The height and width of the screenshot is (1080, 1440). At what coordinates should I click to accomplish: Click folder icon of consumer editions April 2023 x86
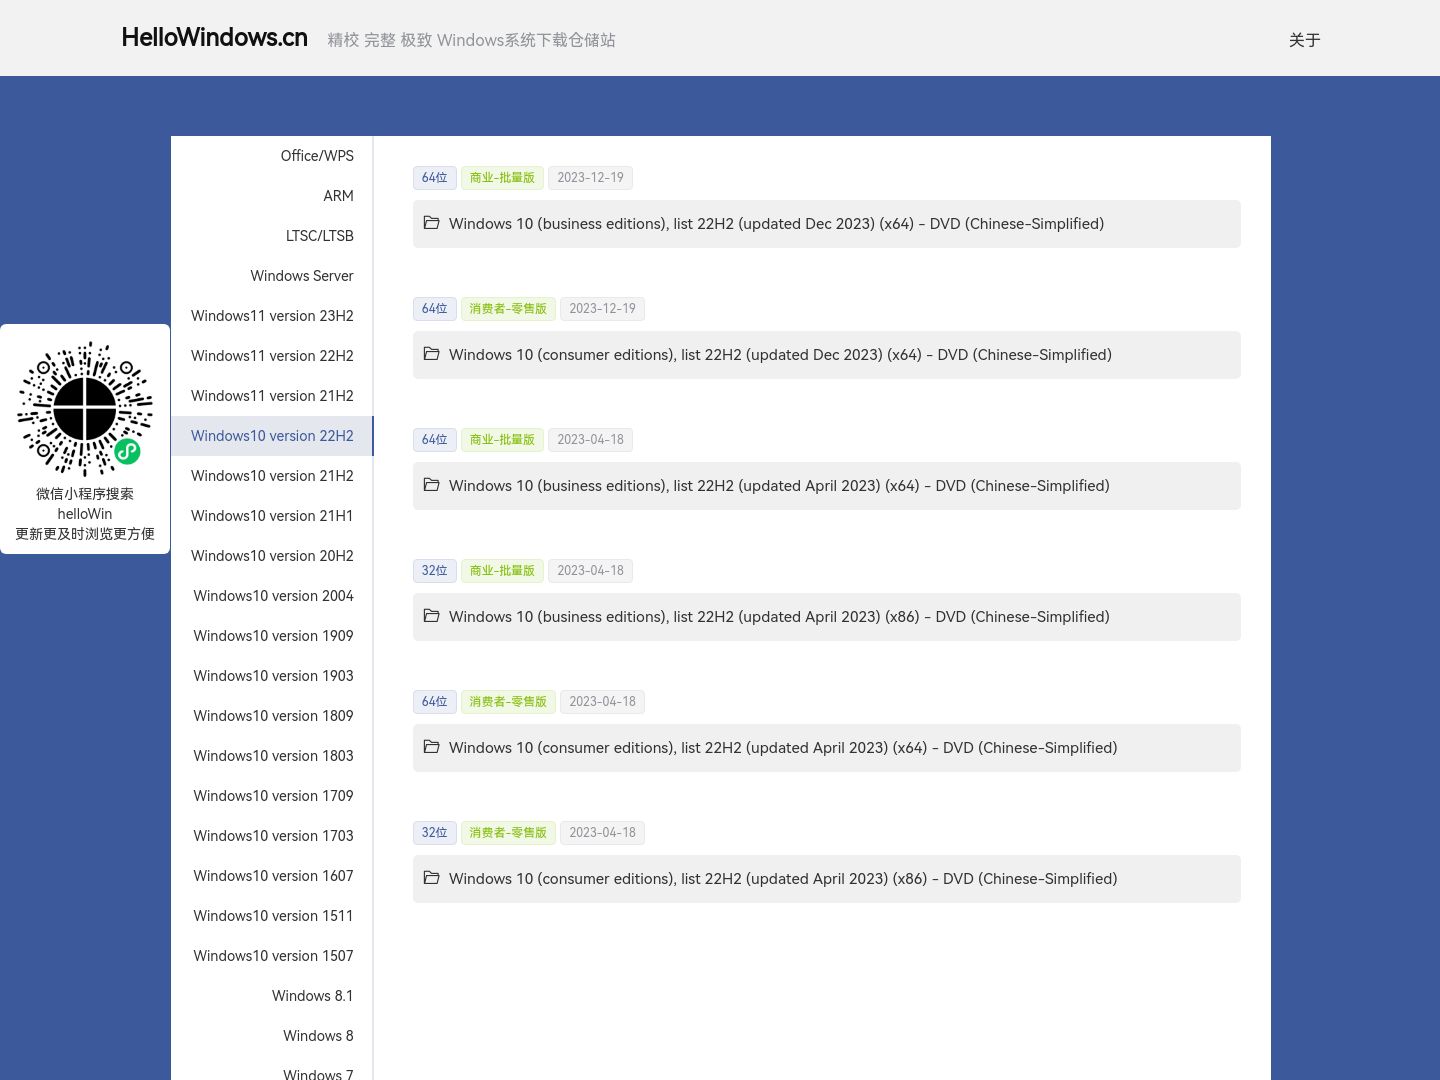pyautogui.click(x=432, y=878)
